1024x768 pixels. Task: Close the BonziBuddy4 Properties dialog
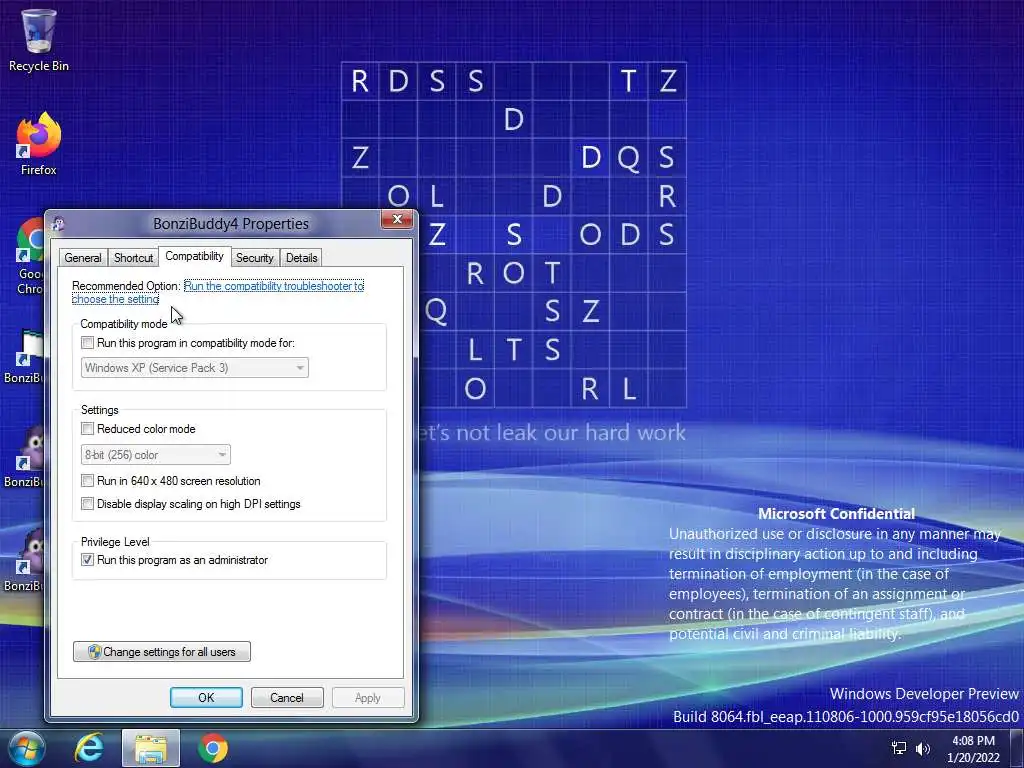tap(397, 219)
